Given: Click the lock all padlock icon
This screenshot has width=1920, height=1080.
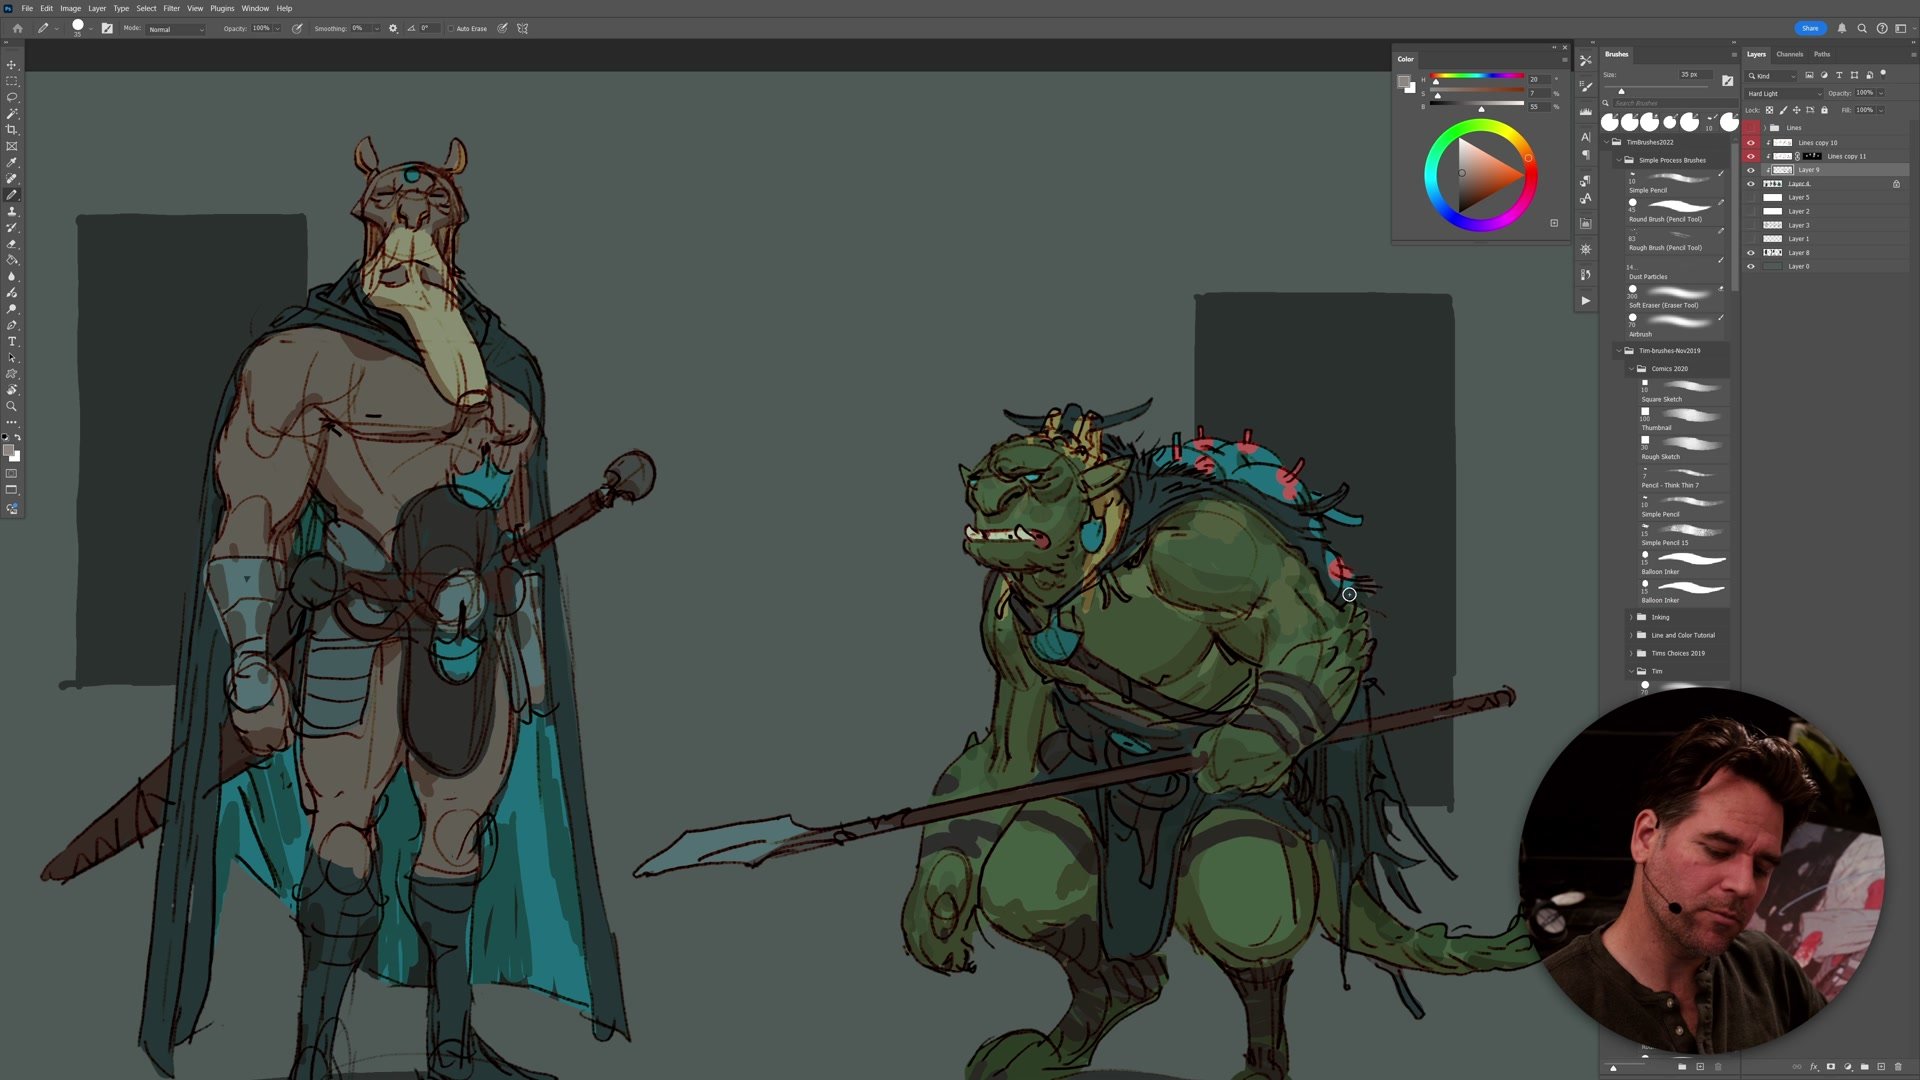Looking at the screenshot, I should click(1824, 110).
